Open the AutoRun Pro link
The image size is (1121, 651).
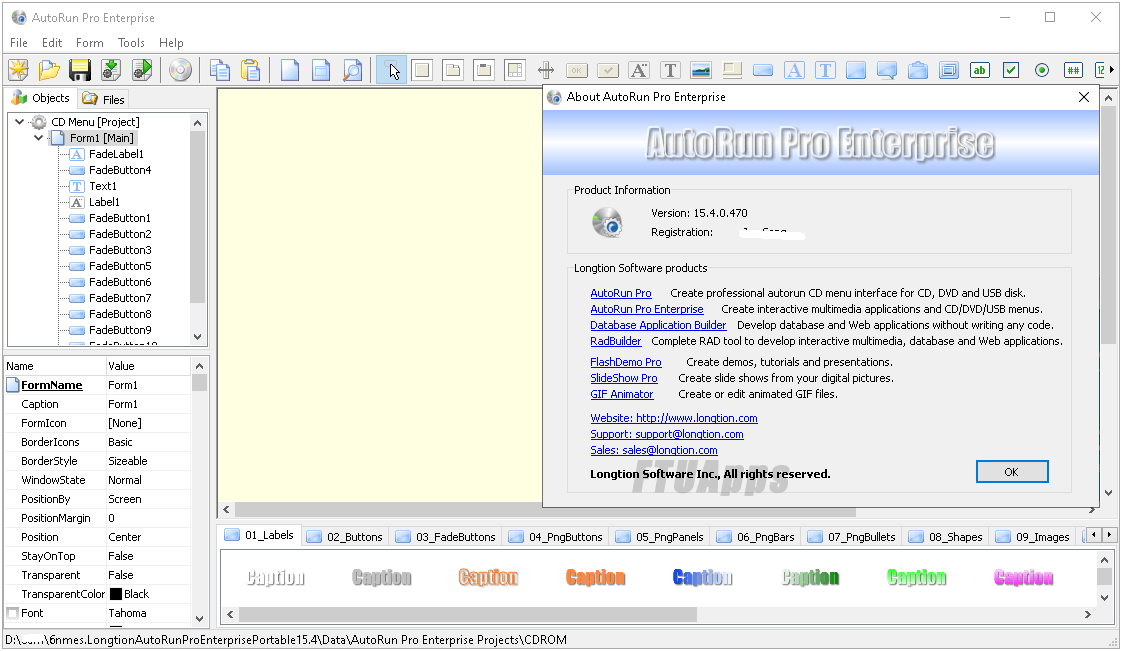coord(621,293)
